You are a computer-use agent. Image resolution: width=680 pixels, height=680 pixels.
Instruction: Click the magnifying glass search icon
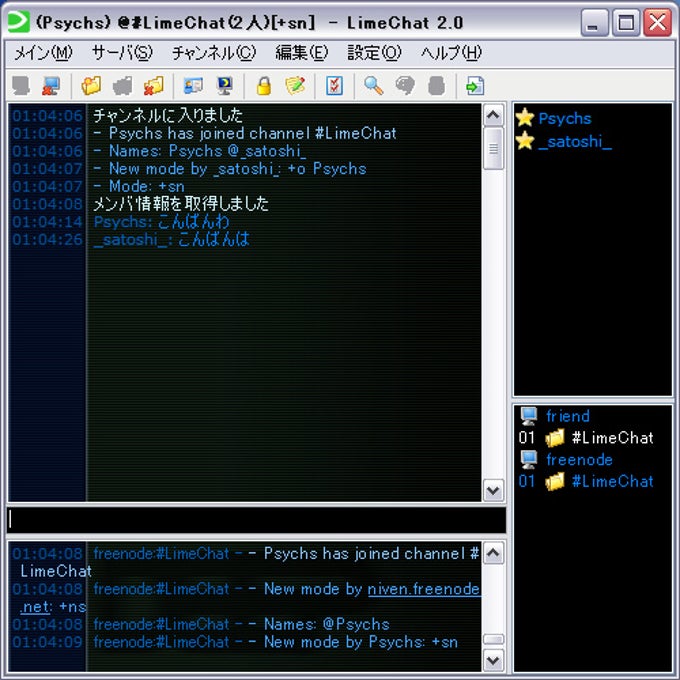pos(373,85)
